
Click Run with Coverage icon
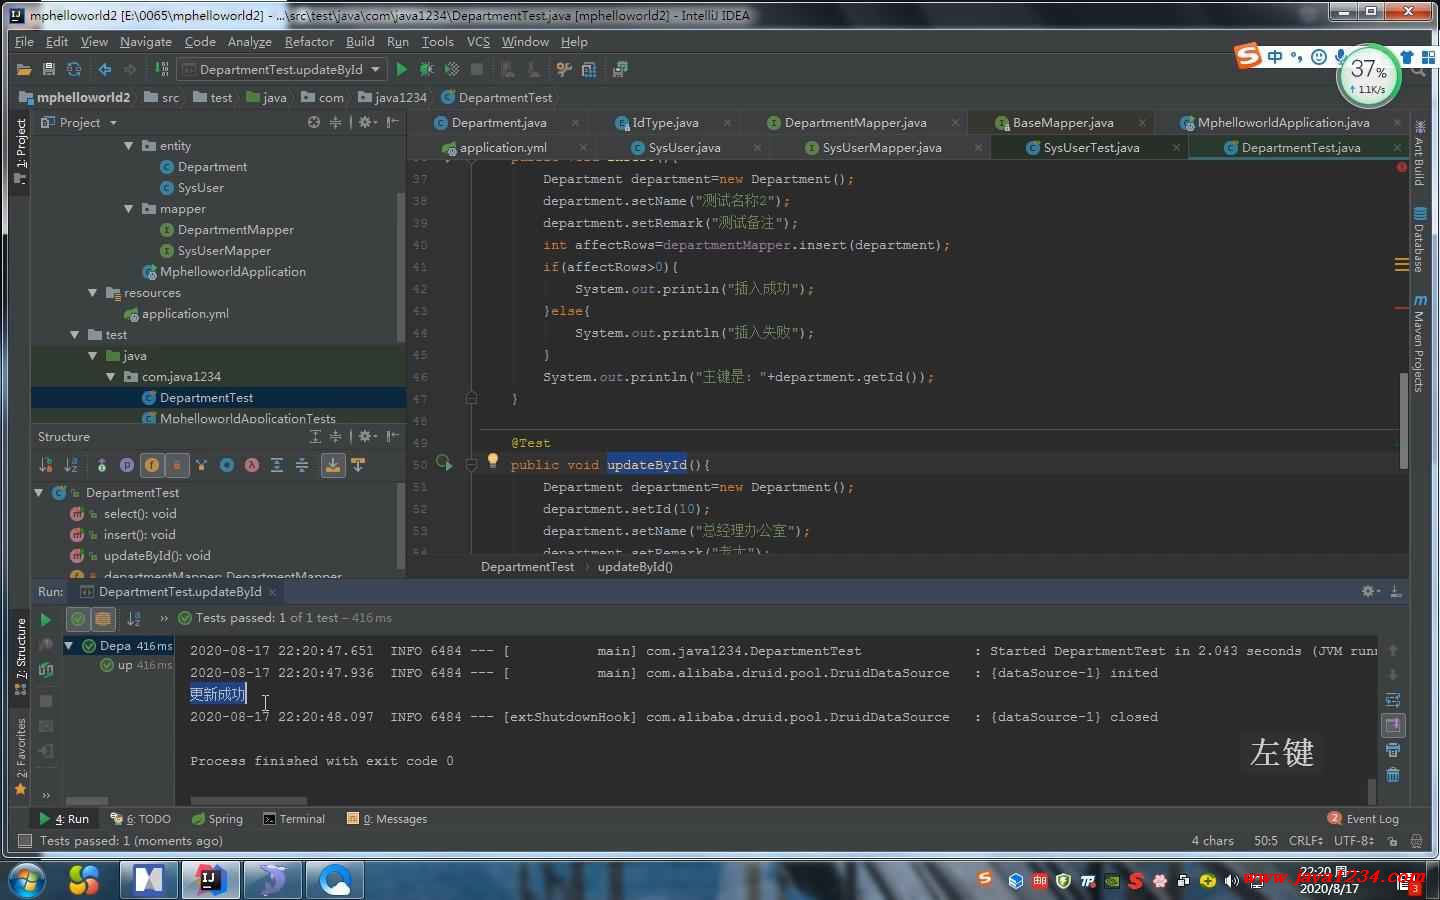pos(452,69)
